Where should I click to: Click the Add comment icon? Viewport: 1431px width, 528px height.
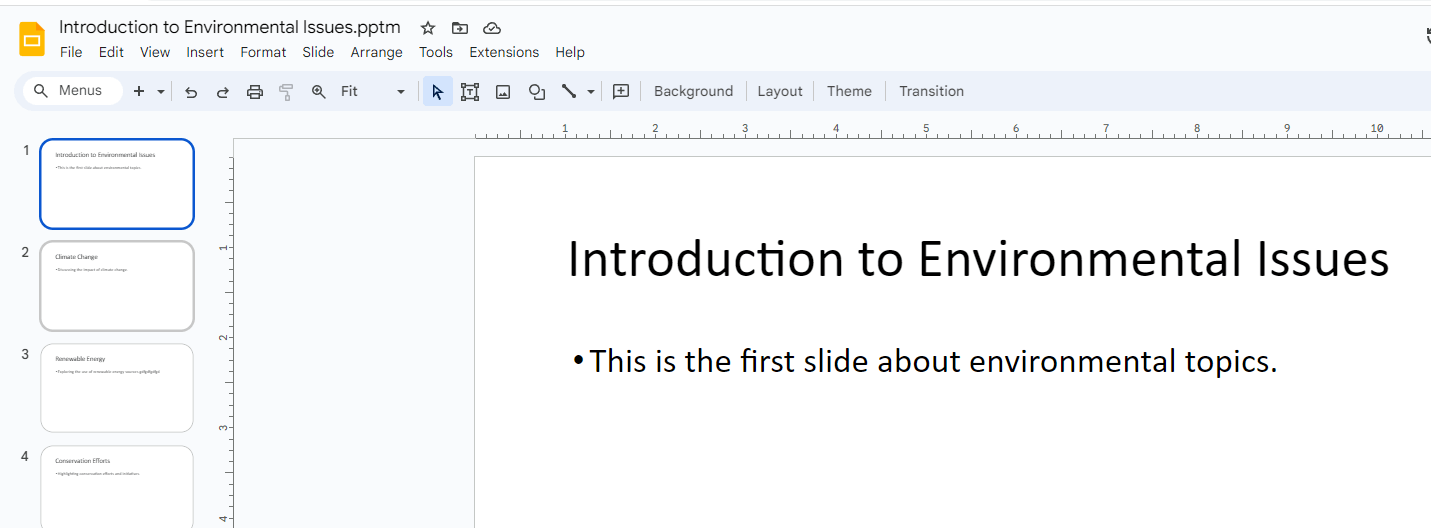[621, 92]
